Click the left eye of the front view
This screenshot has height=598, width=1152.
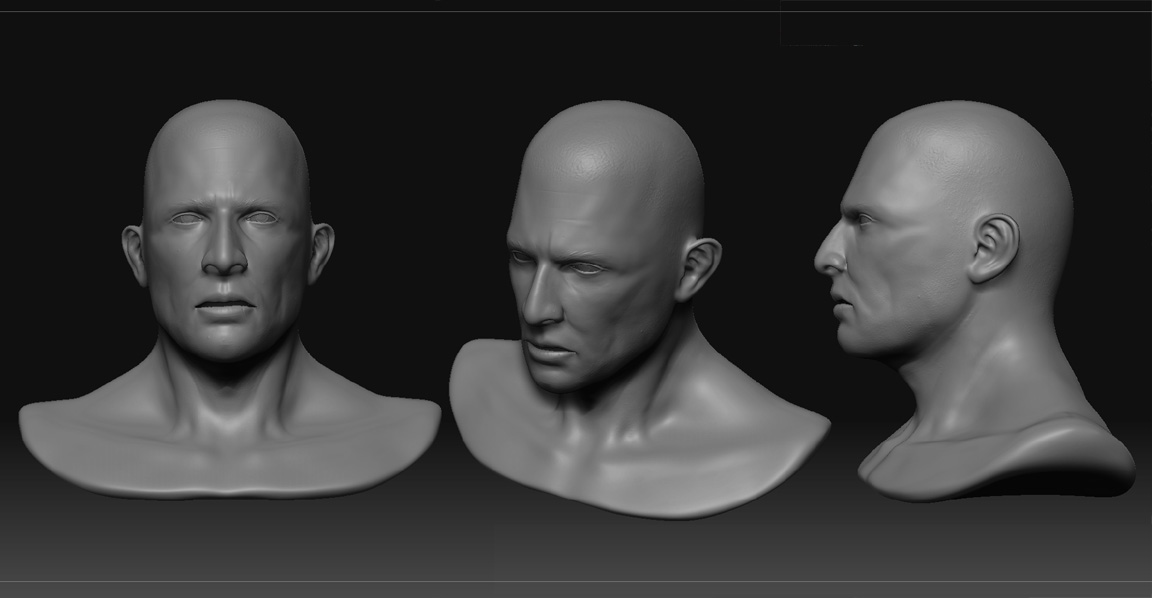point(186,218)
